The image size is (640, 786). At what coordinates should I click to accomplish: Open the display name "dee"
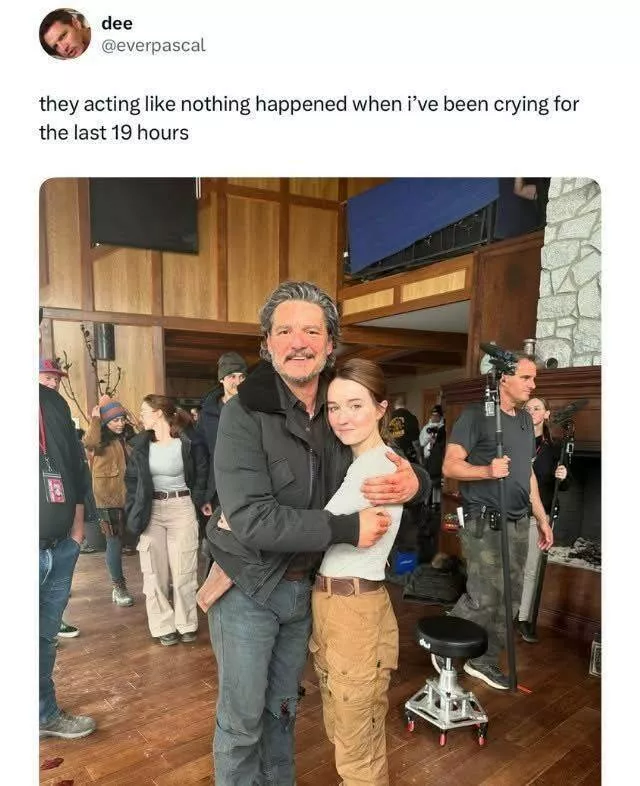coord(116,23)
